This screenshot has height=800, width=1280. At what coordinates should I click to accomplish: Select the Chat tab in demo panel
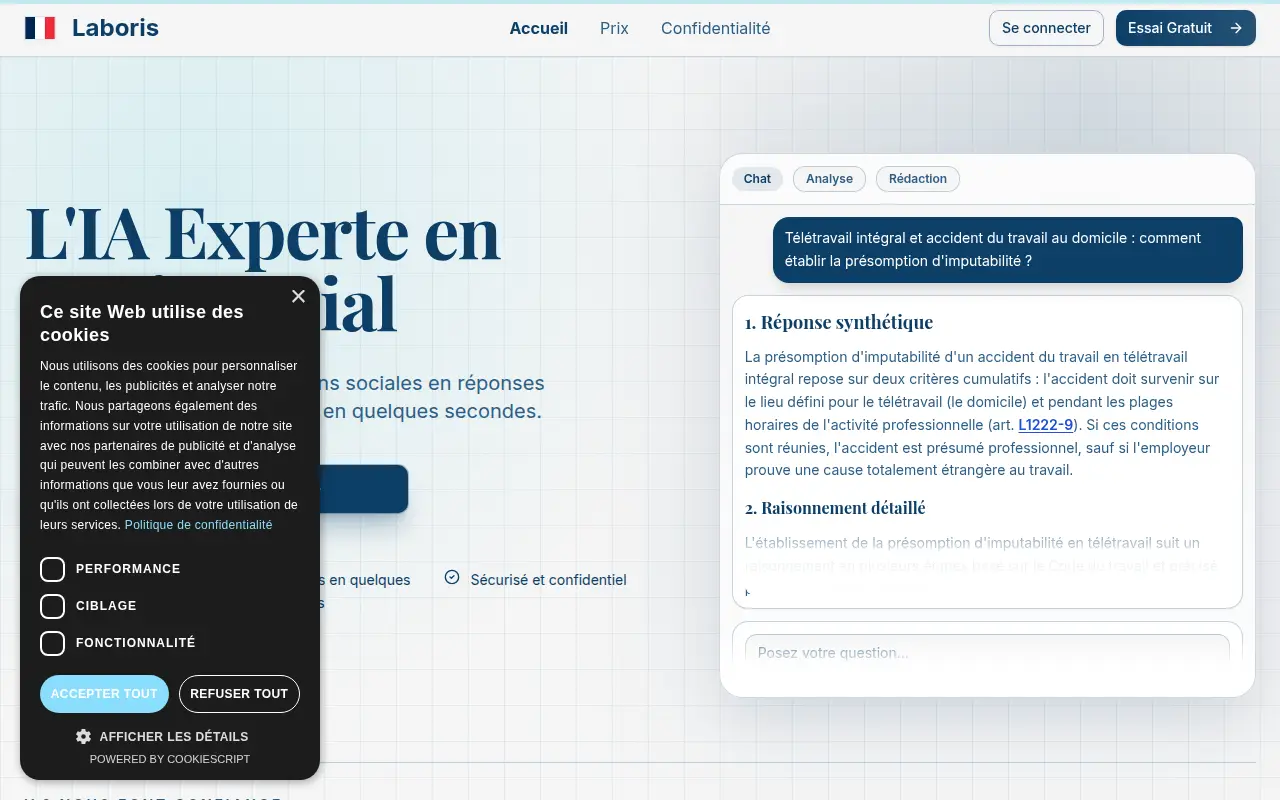pyautogui.click(x=757, y=179)
